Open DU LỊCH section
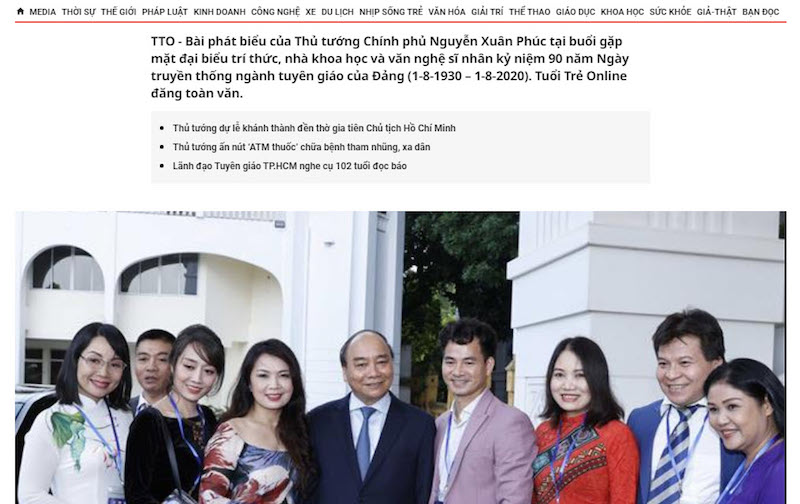This screenshot has height=504, width=800. click(337, 12)
